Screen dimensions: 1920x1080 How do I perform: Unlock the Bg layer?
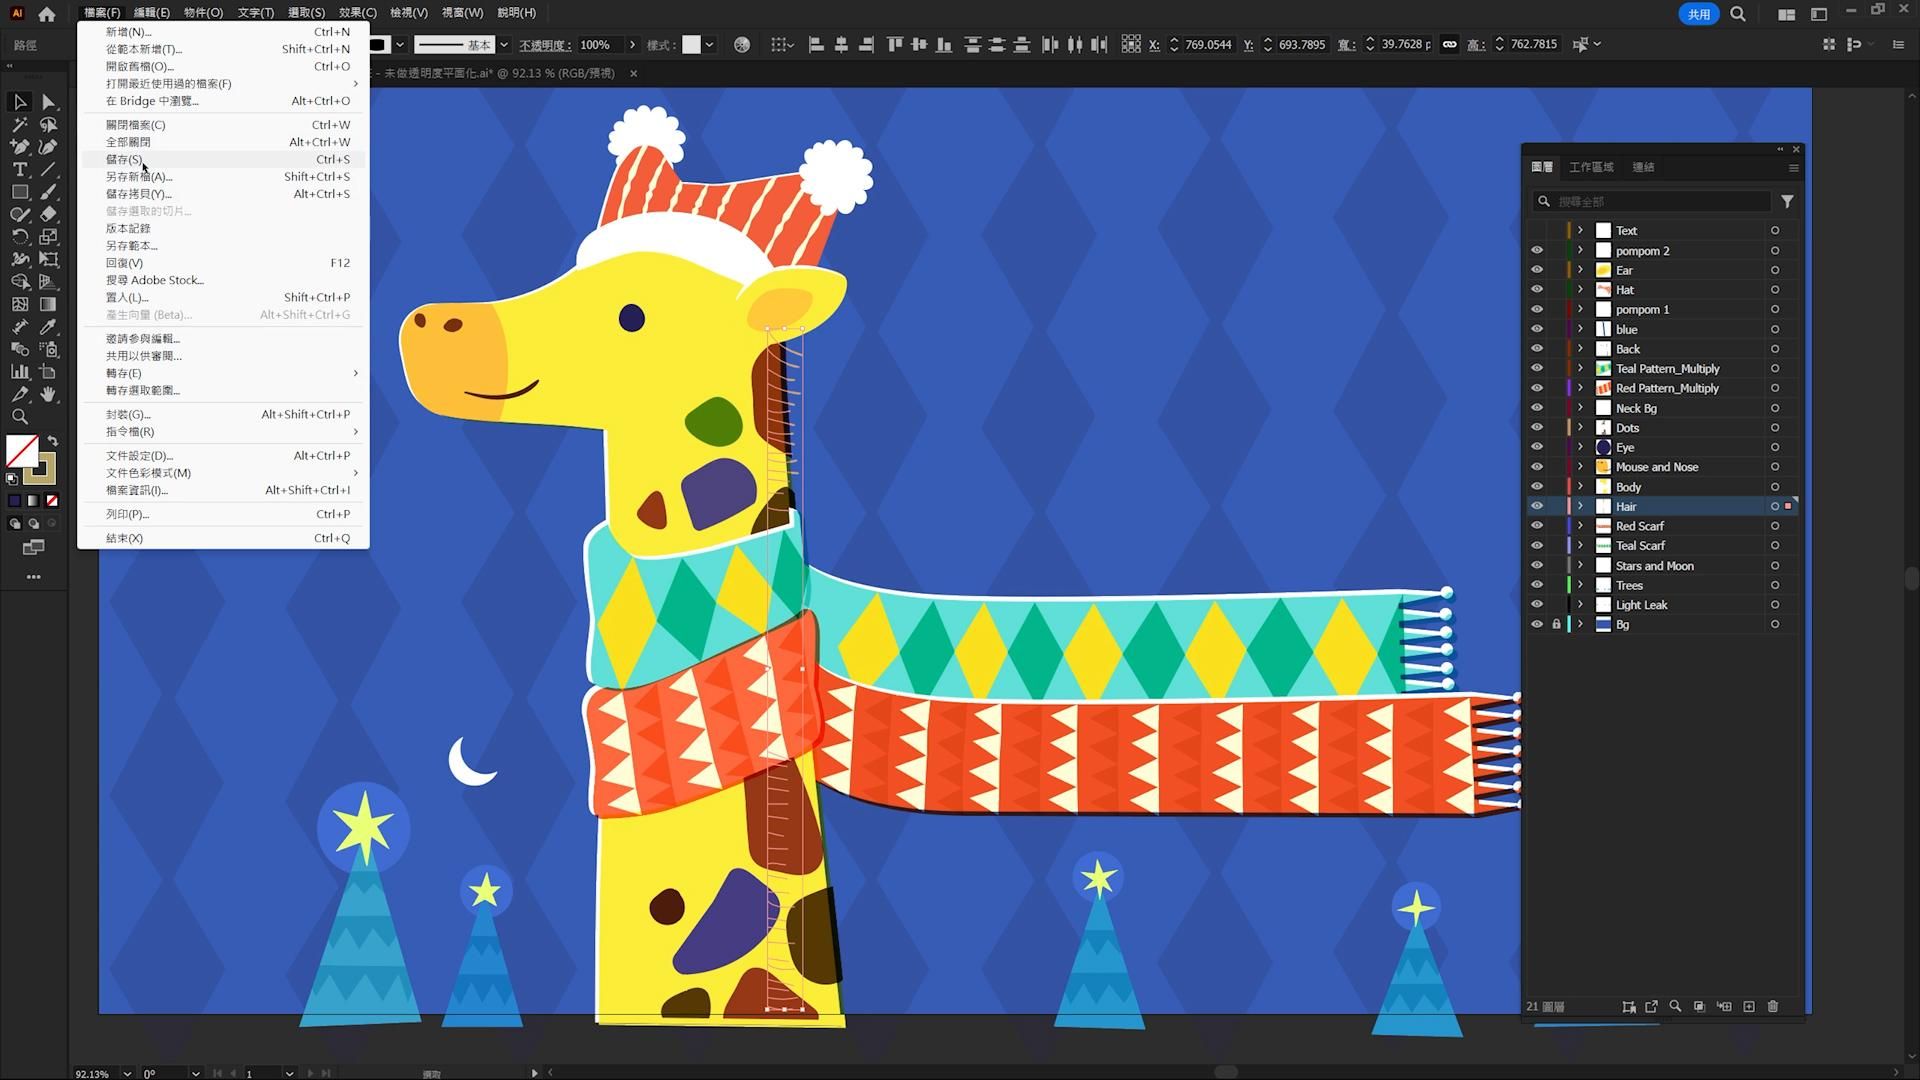click(1556, 624)
